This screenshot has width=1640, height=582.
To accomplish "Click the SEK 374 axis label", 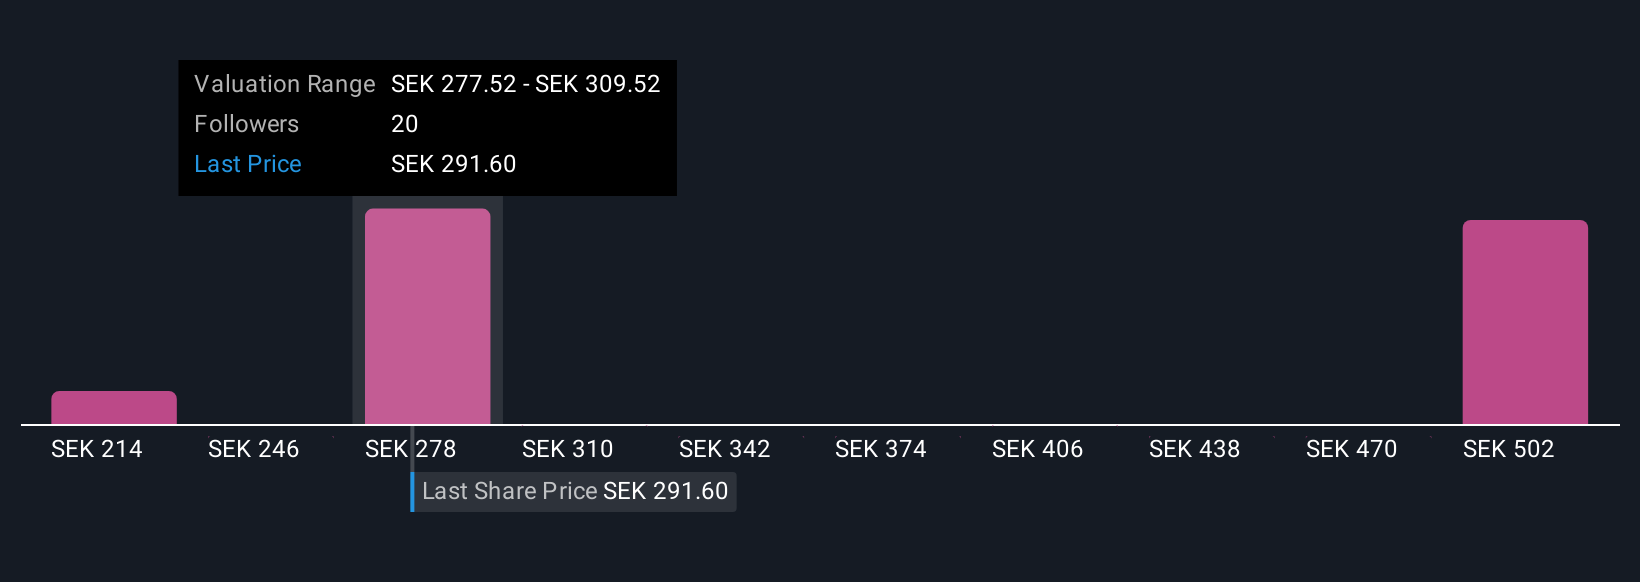I will 881,449.
